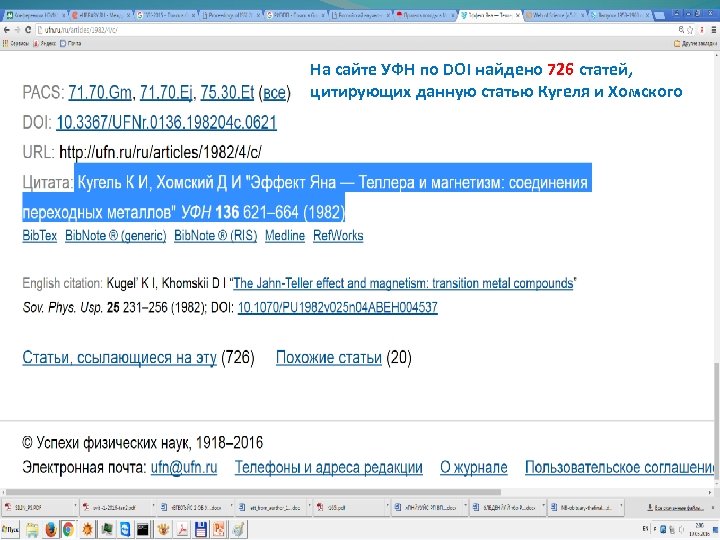720x540 pixels.
Task: Open BibNote (generic) citation link
Action: (x=116, y=236)
